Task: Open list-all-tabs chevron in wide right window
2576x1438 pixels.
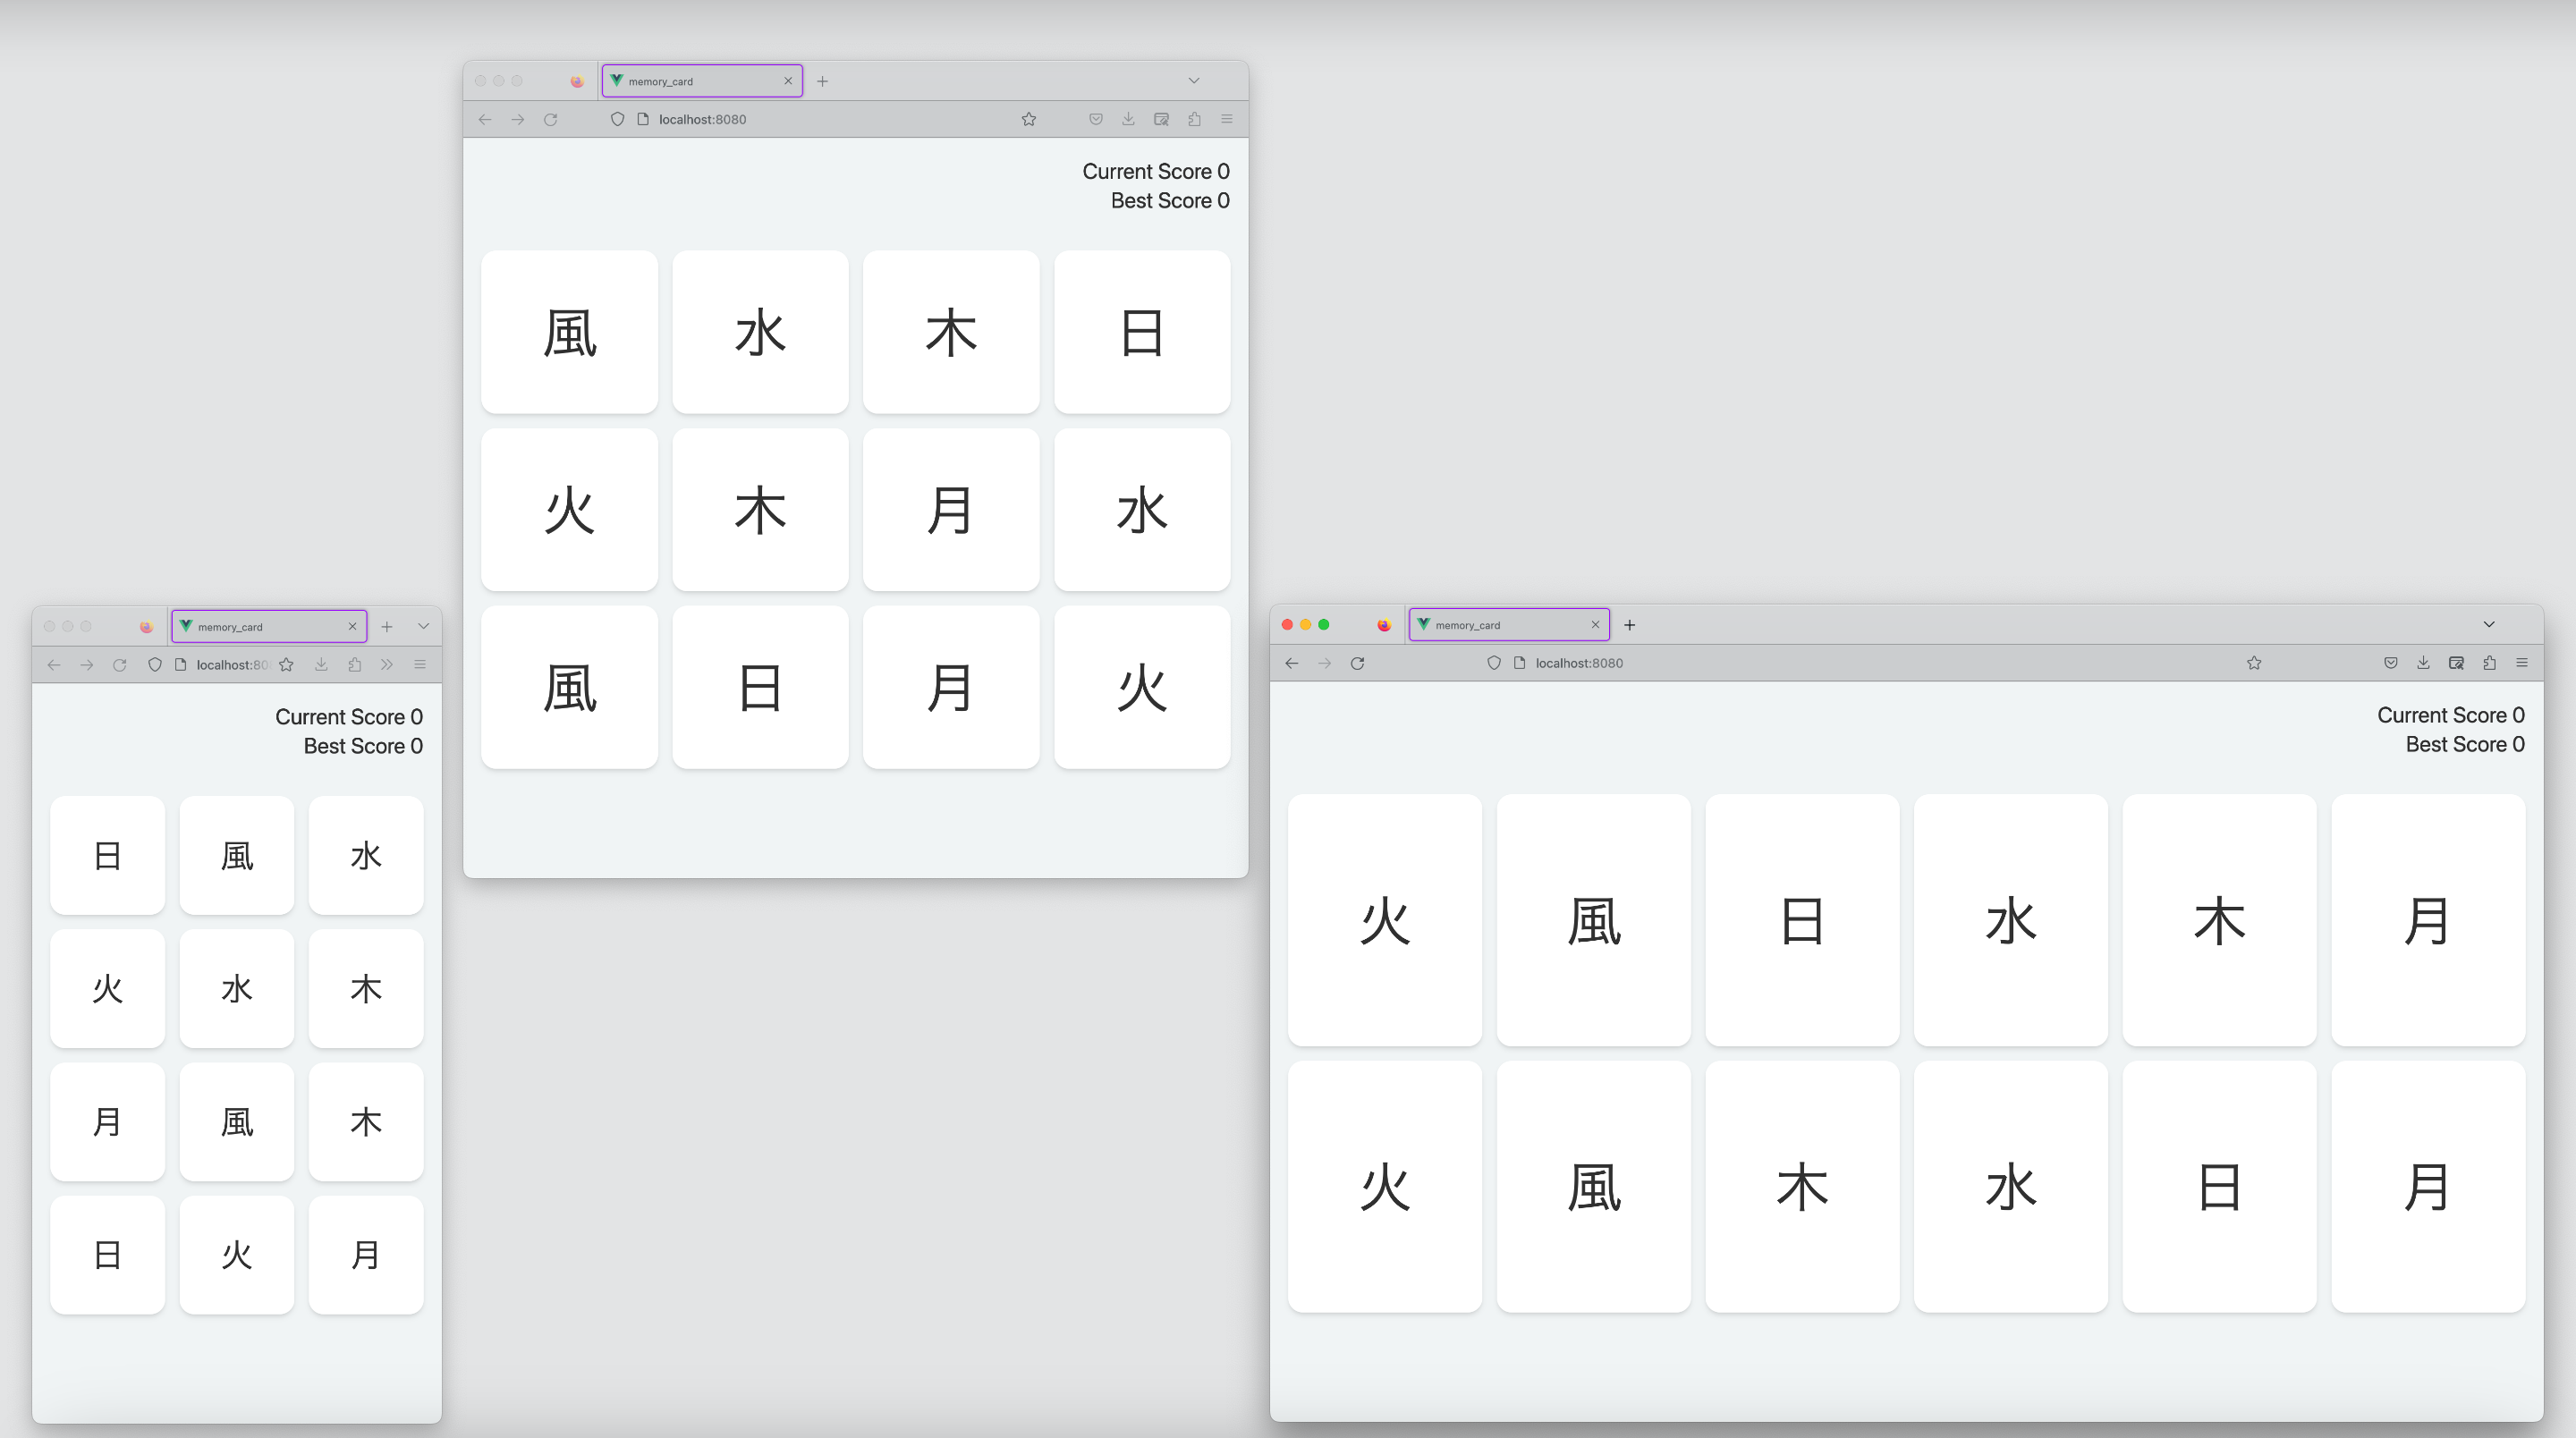Action: [x=2489, y=624]
